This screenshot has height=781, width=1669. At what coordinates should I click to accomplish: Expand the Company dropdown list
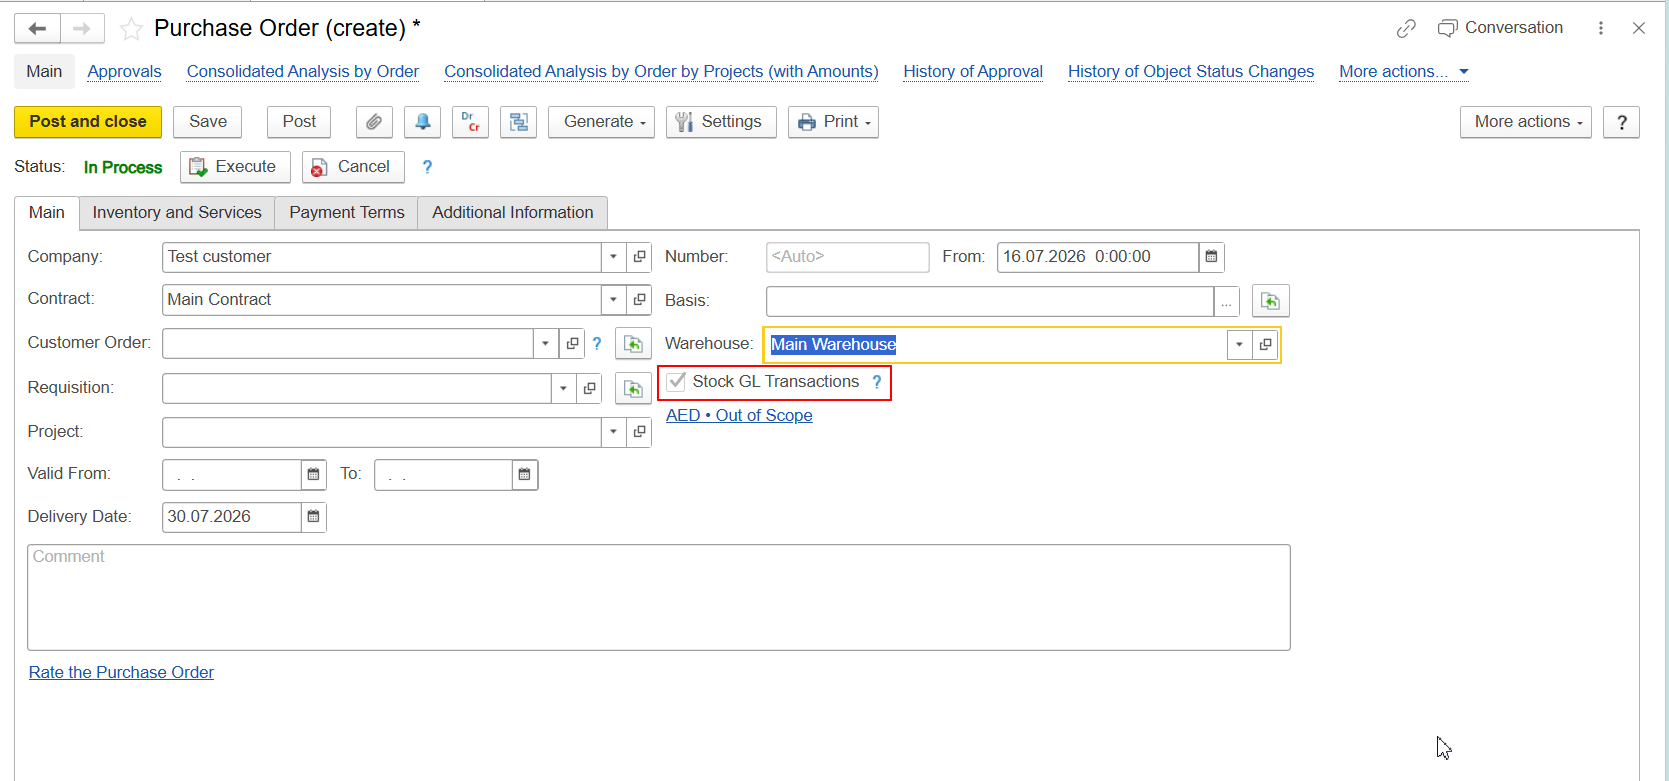[614, 257]
